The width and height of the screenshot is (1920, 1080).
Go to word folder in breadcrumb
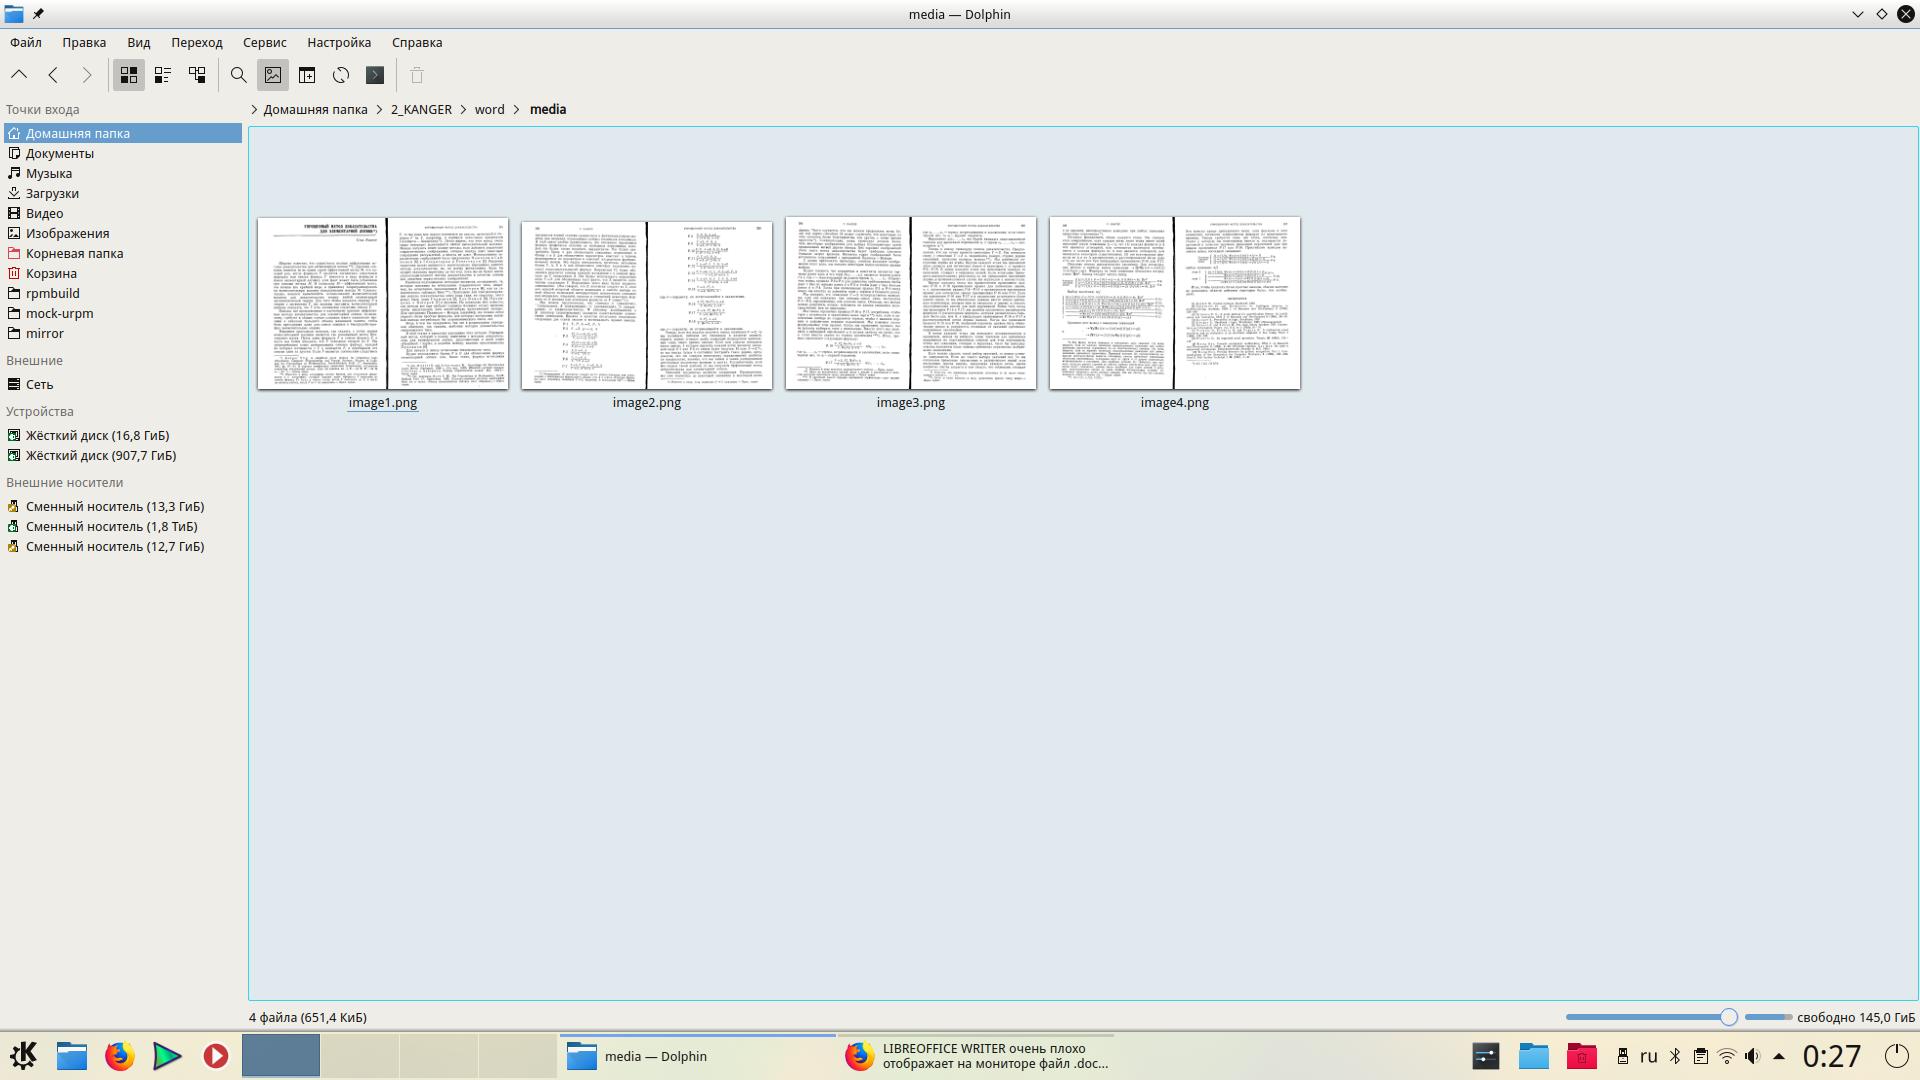pyautogui.click(x=489, y=110)
